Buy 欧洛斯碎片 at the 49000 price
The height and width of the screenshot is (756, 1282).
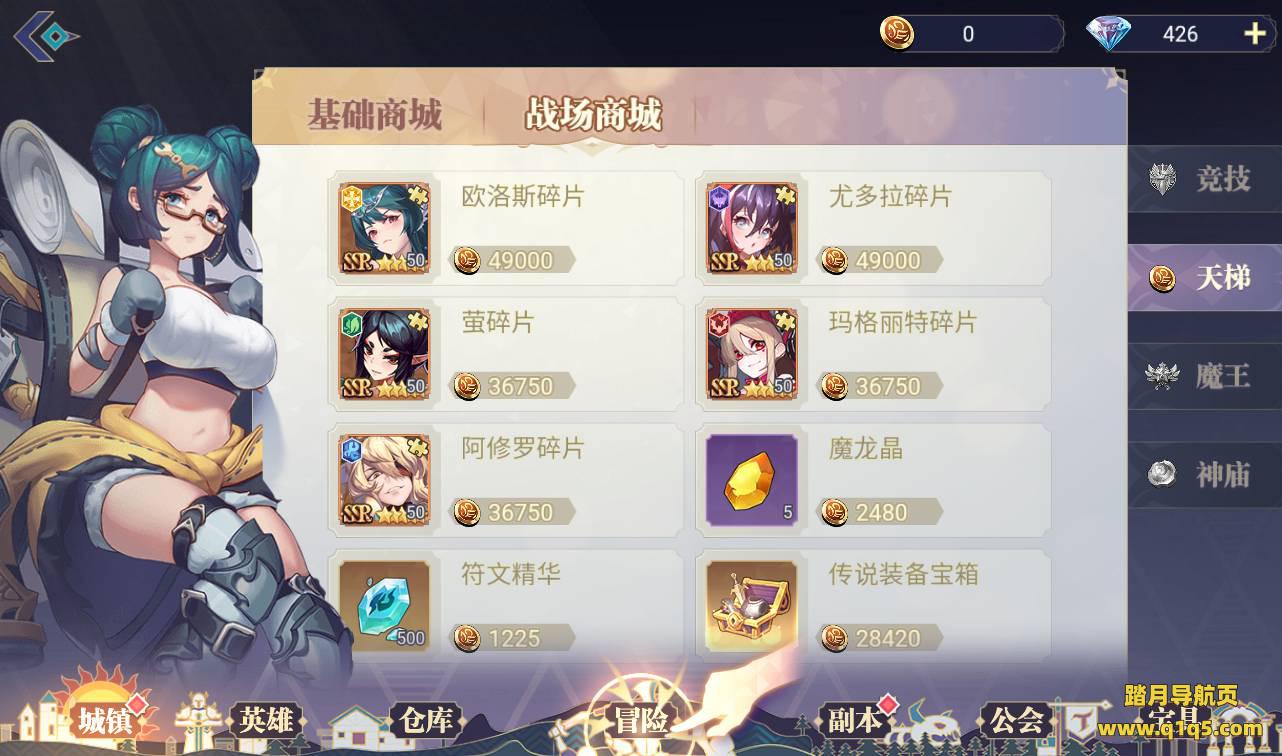click(512, 260)
